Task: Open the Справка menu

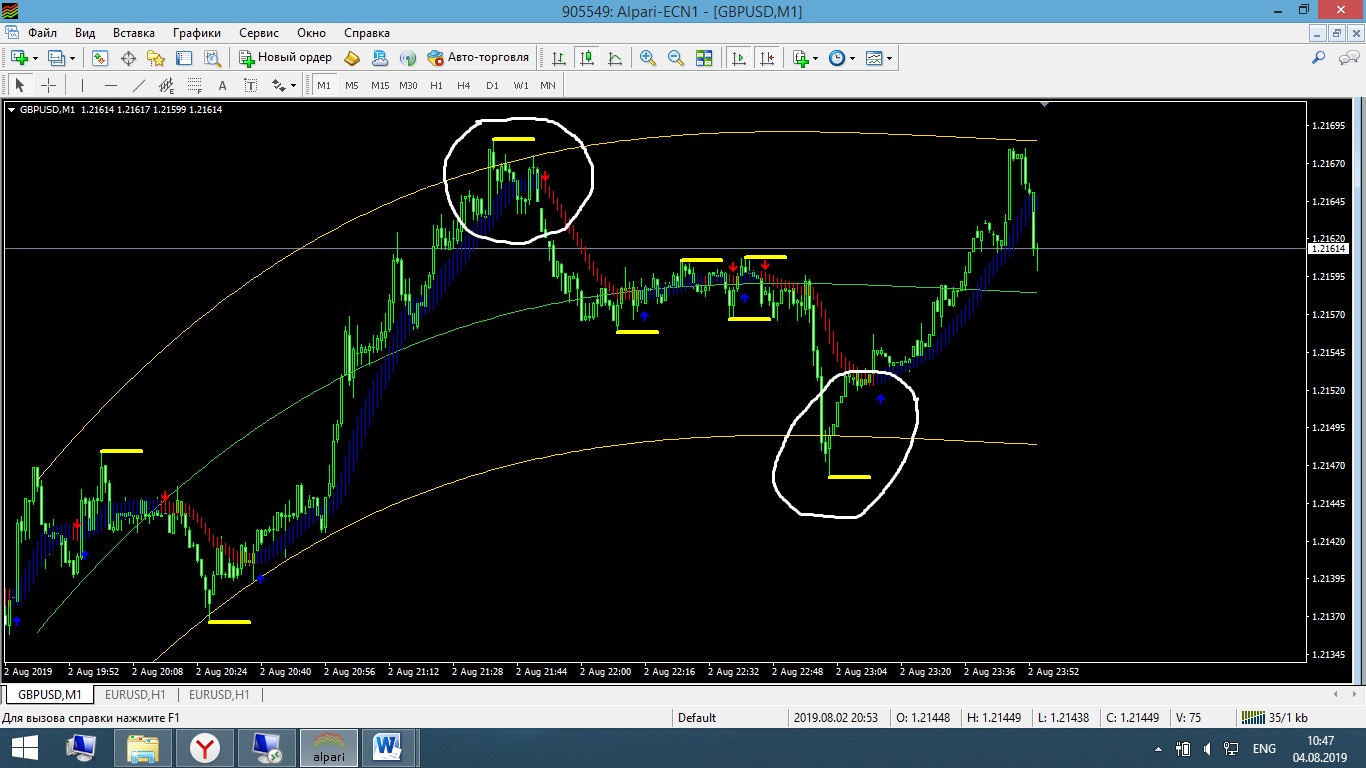Action: pos(367,33)
